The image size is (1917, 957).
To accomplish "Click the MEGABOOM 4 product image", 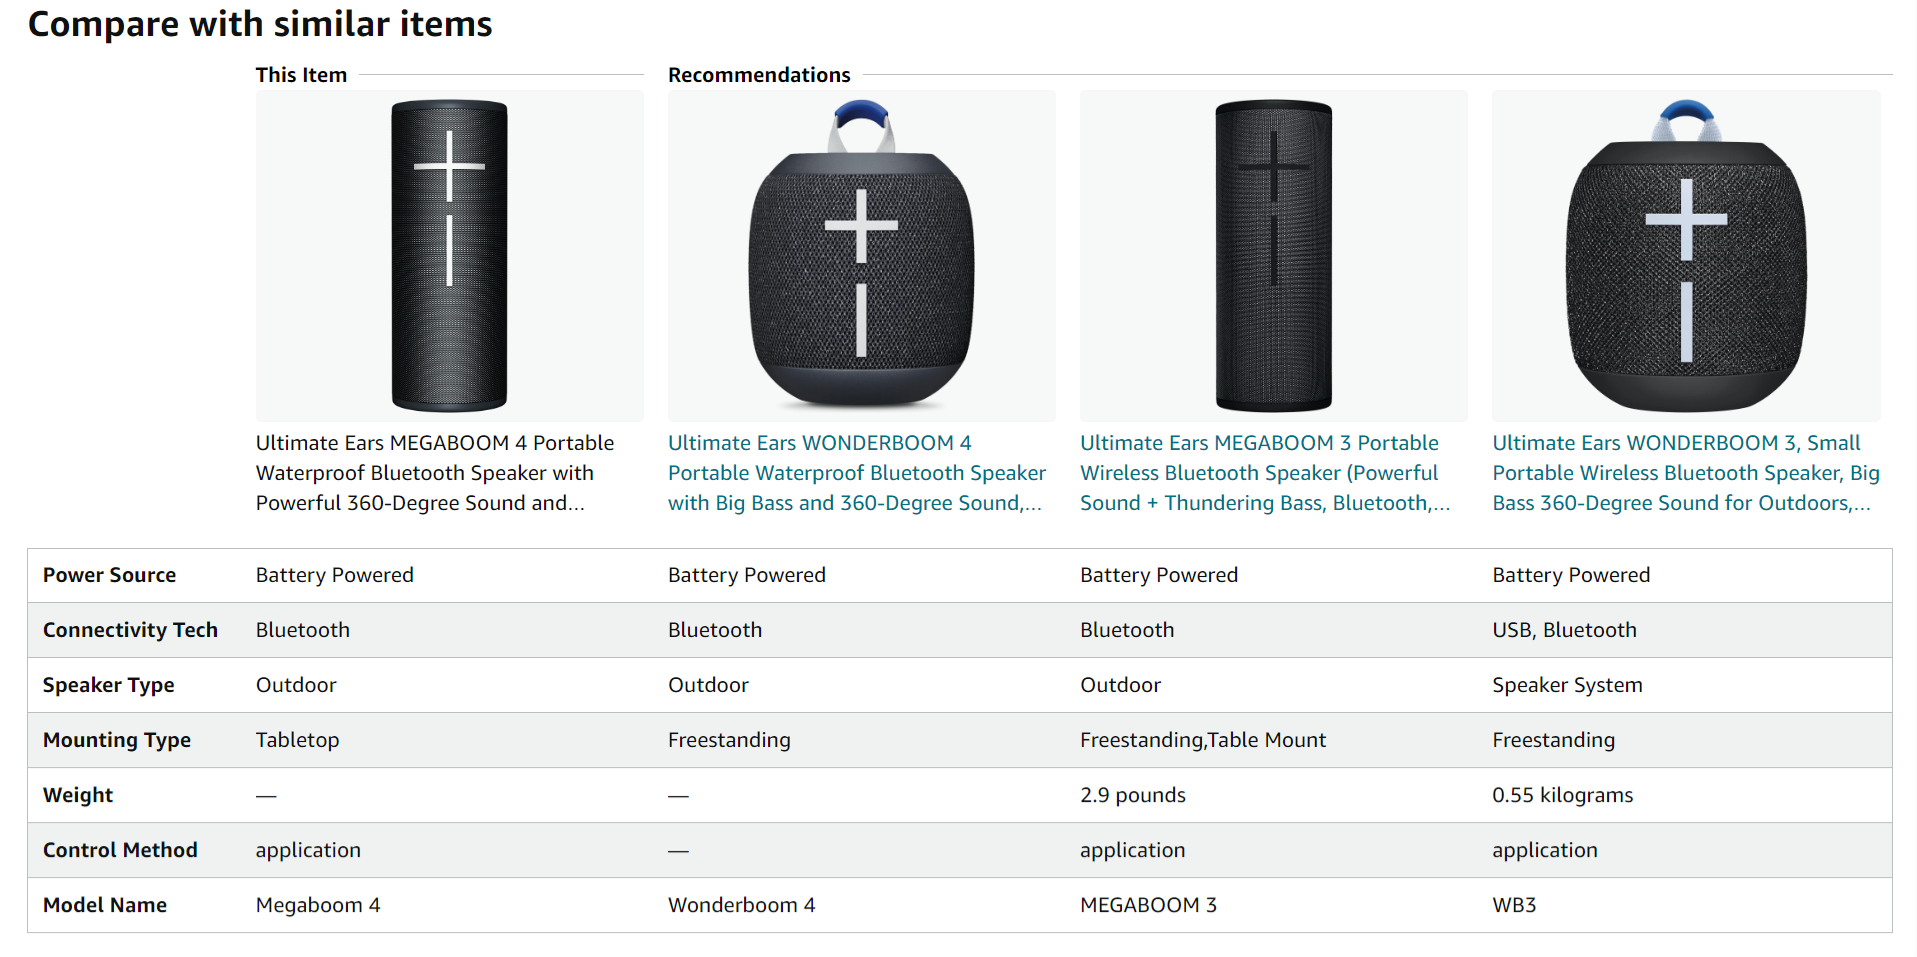I will pyautogui.click(x=449, y=255).
